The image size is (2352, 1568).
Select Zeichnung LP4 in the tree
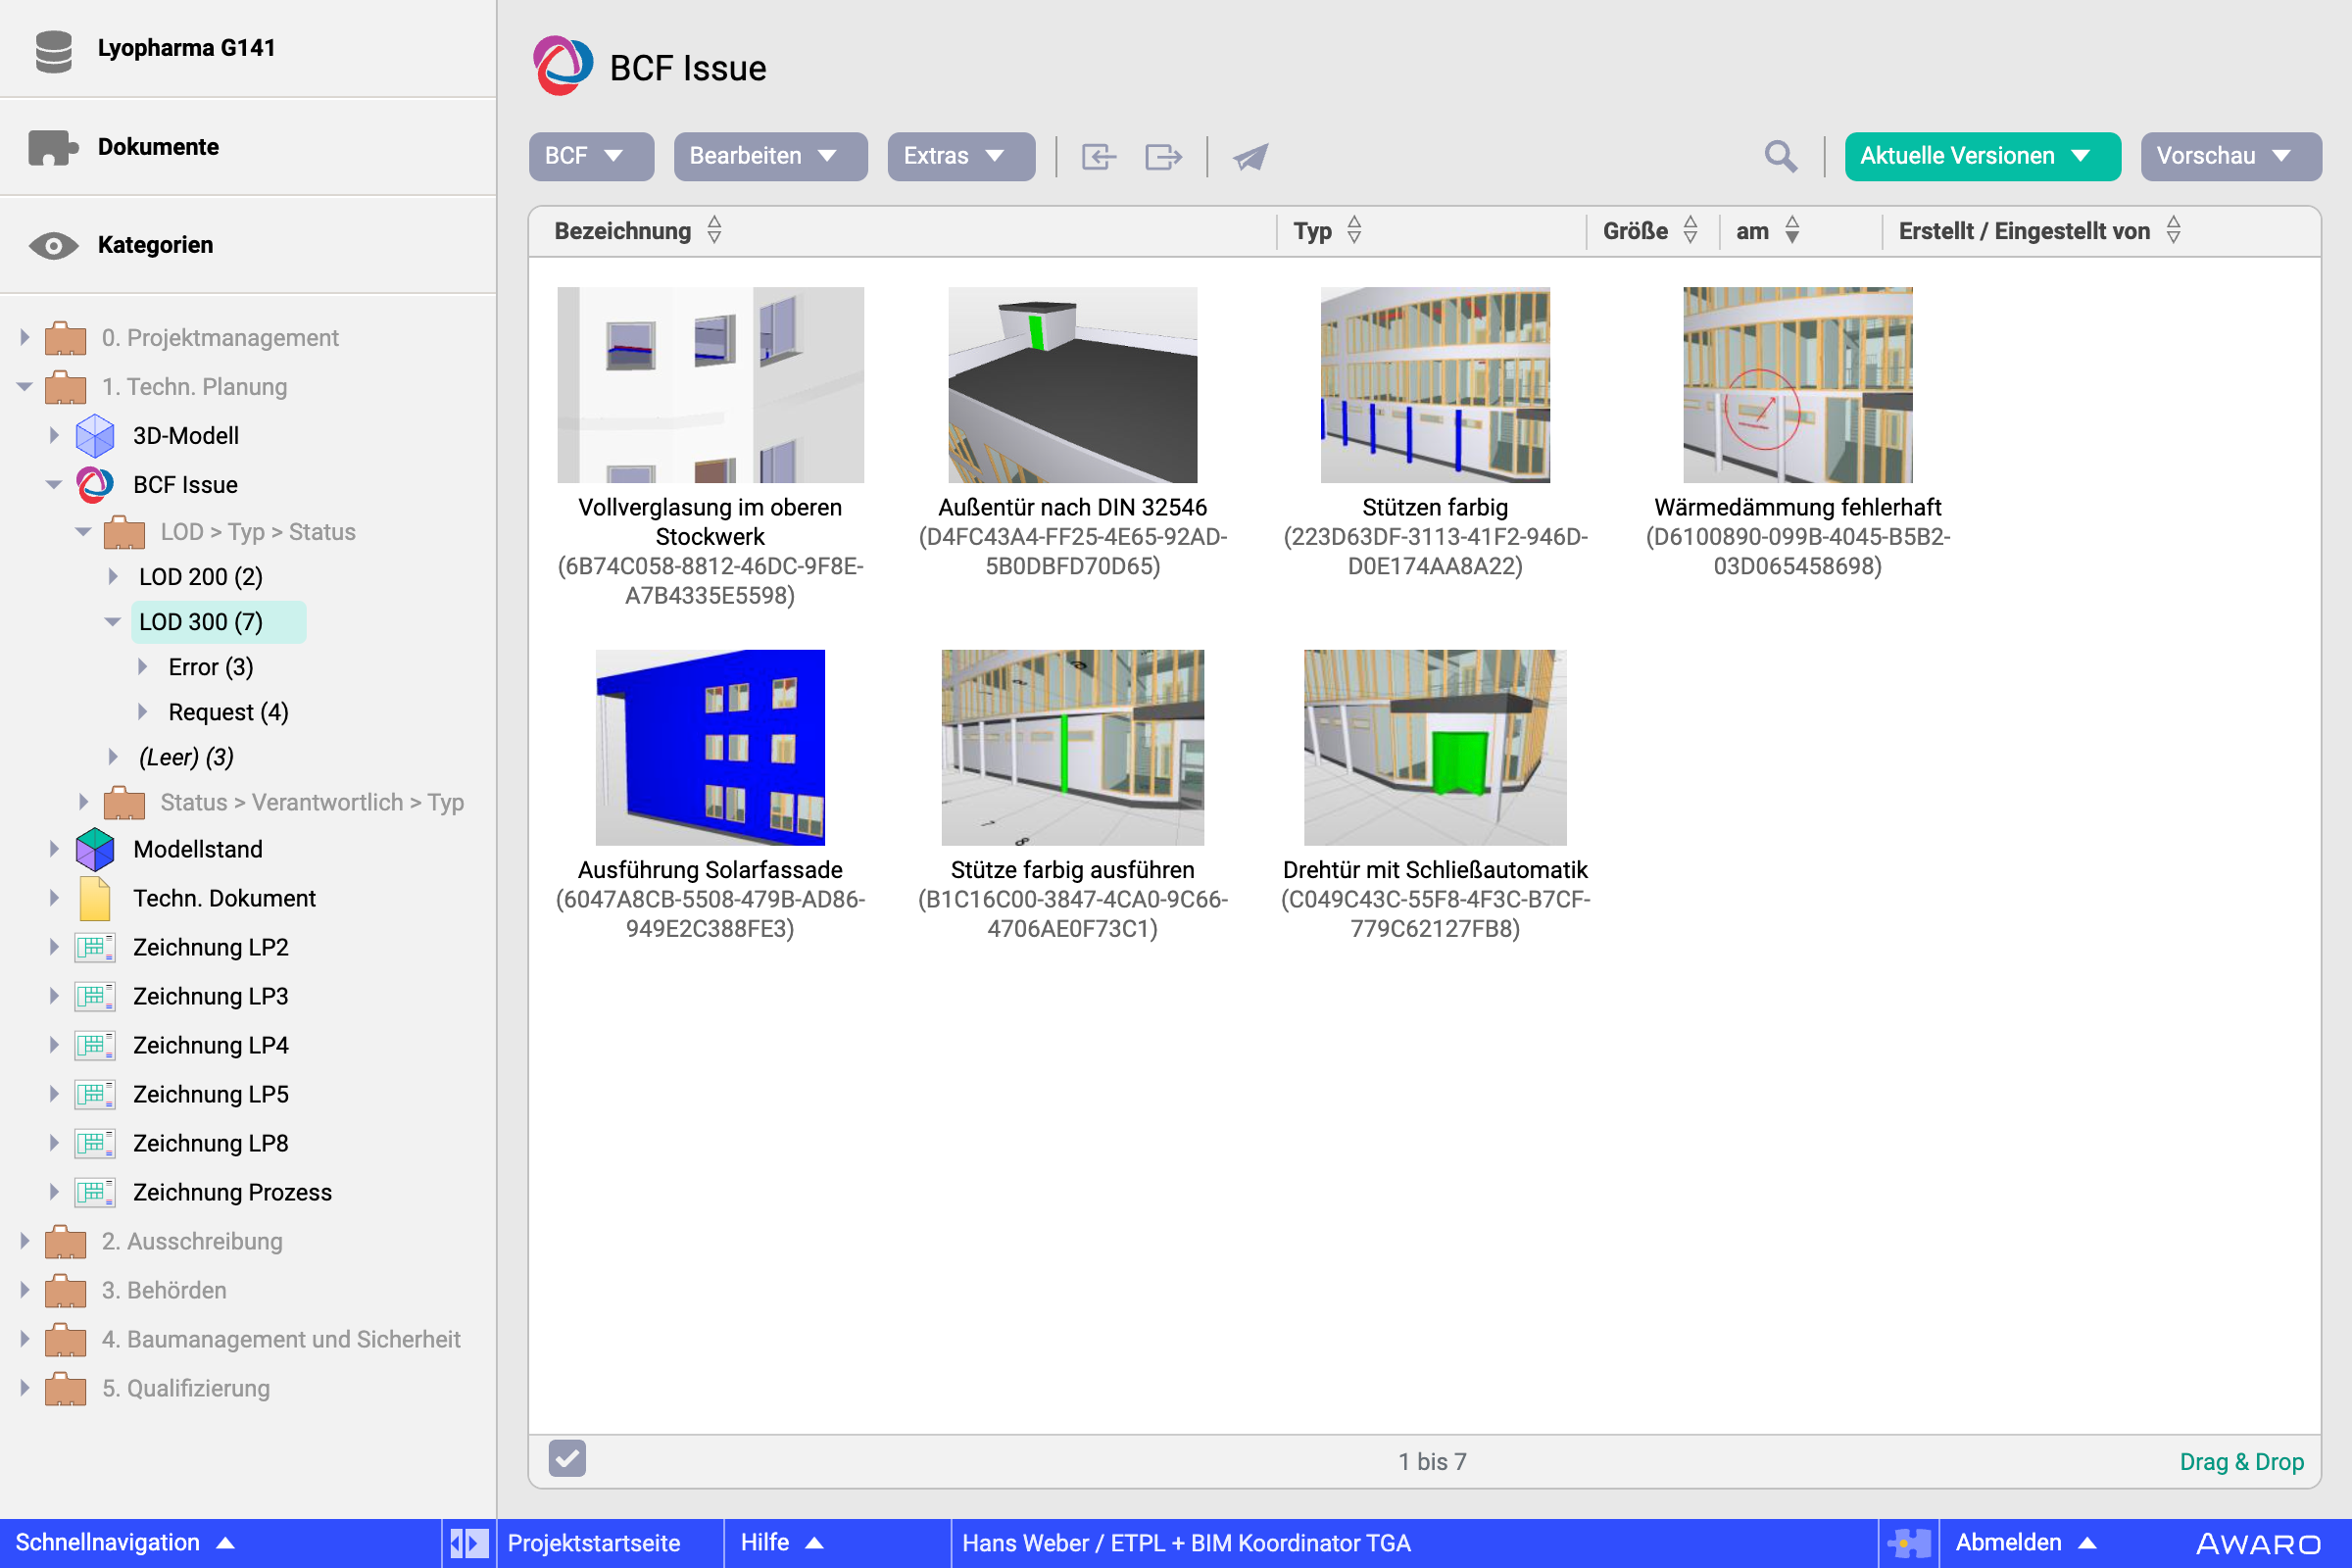pos(210,1045)
